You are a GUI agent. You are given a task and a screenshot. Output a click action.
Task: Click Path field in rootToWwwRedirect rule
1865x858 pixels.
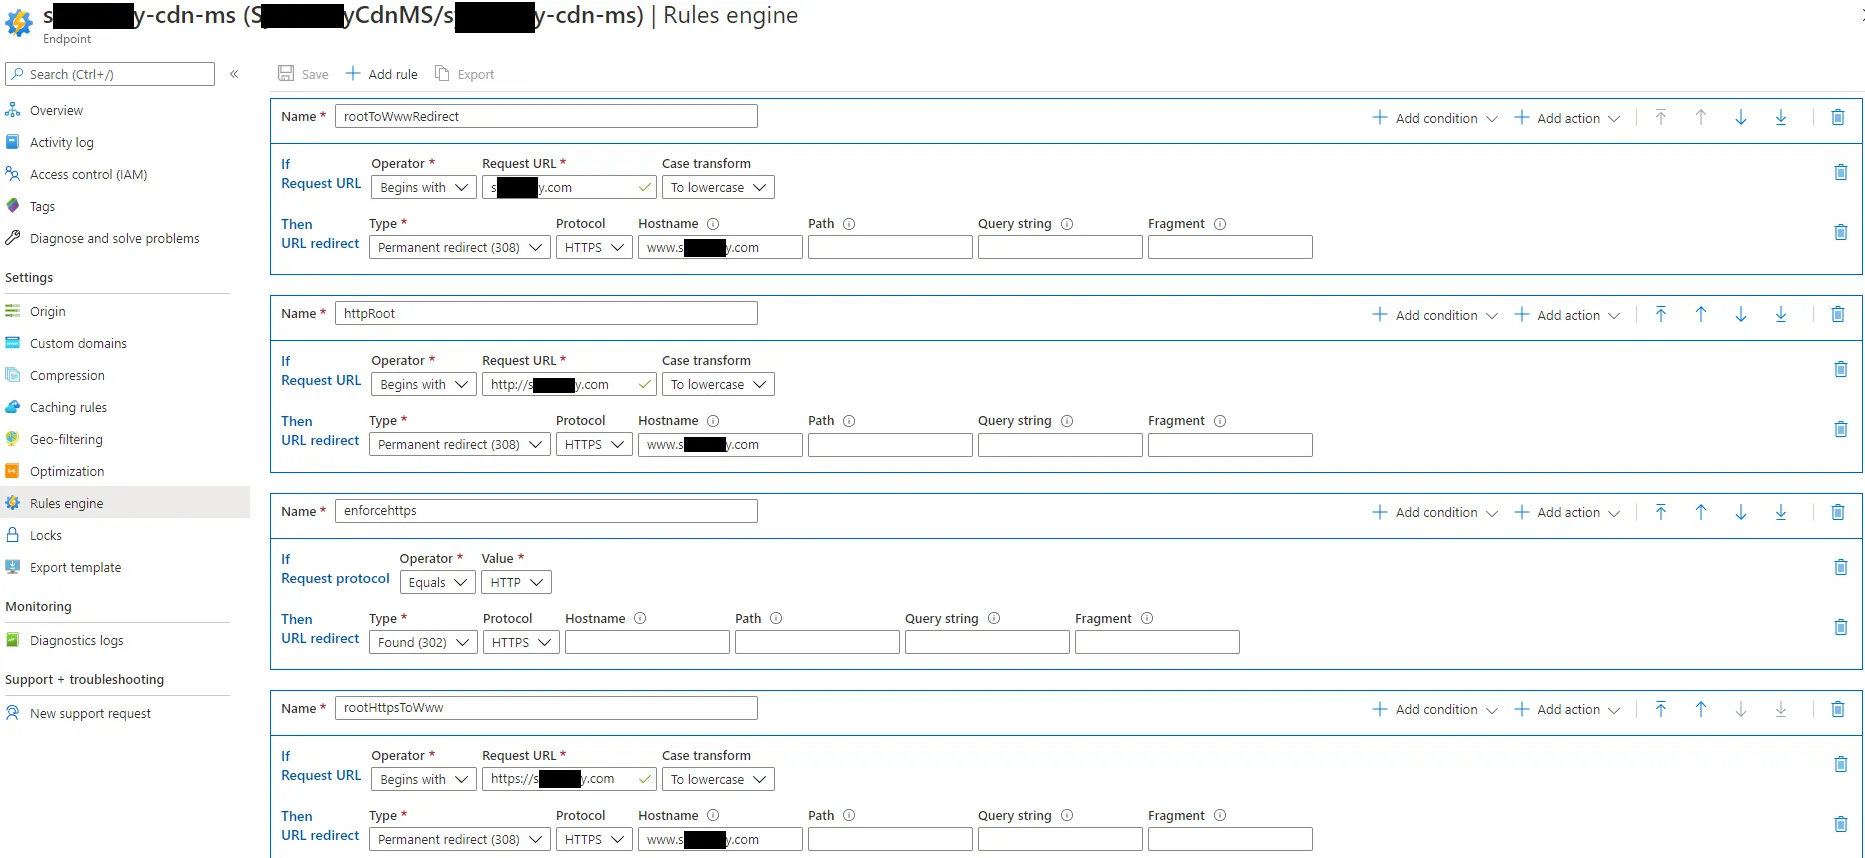pyautogui.click(x=890, y=247)
